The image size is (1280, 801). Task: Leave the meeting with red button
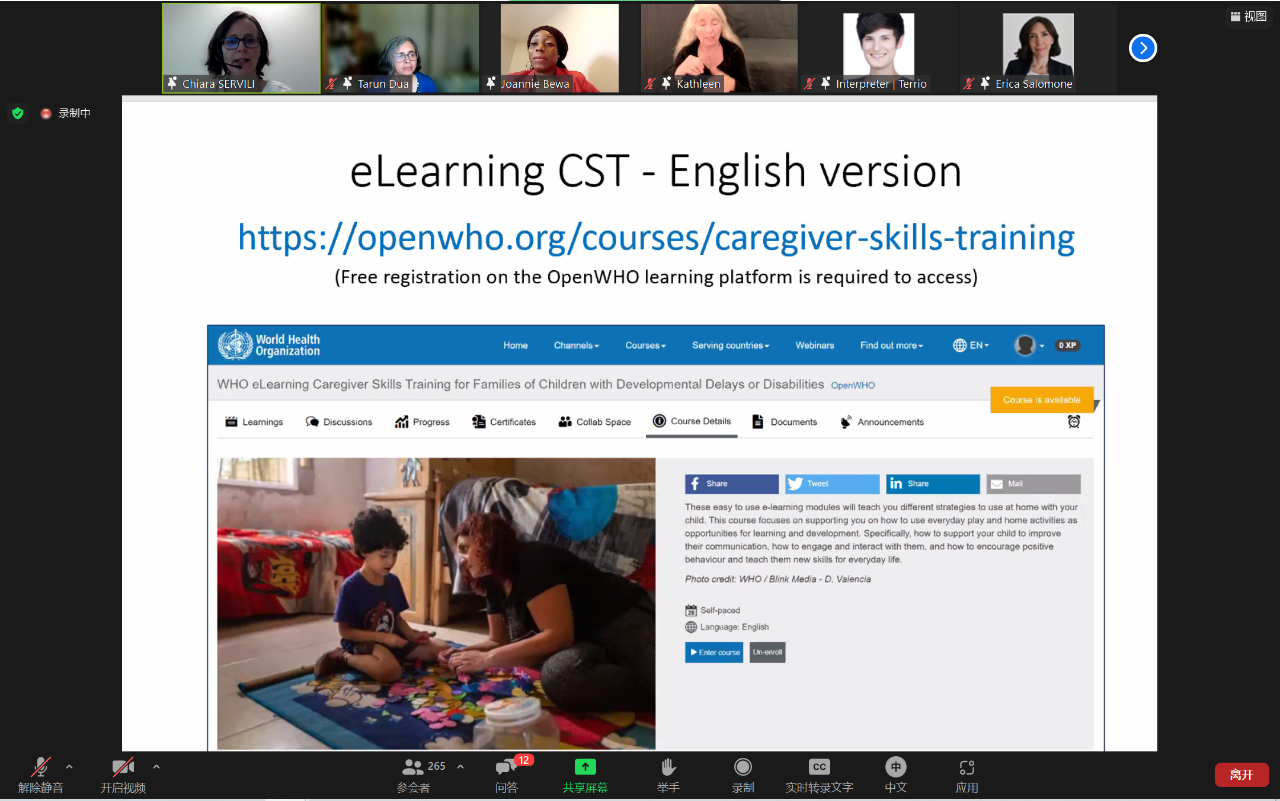(1242, 774)
